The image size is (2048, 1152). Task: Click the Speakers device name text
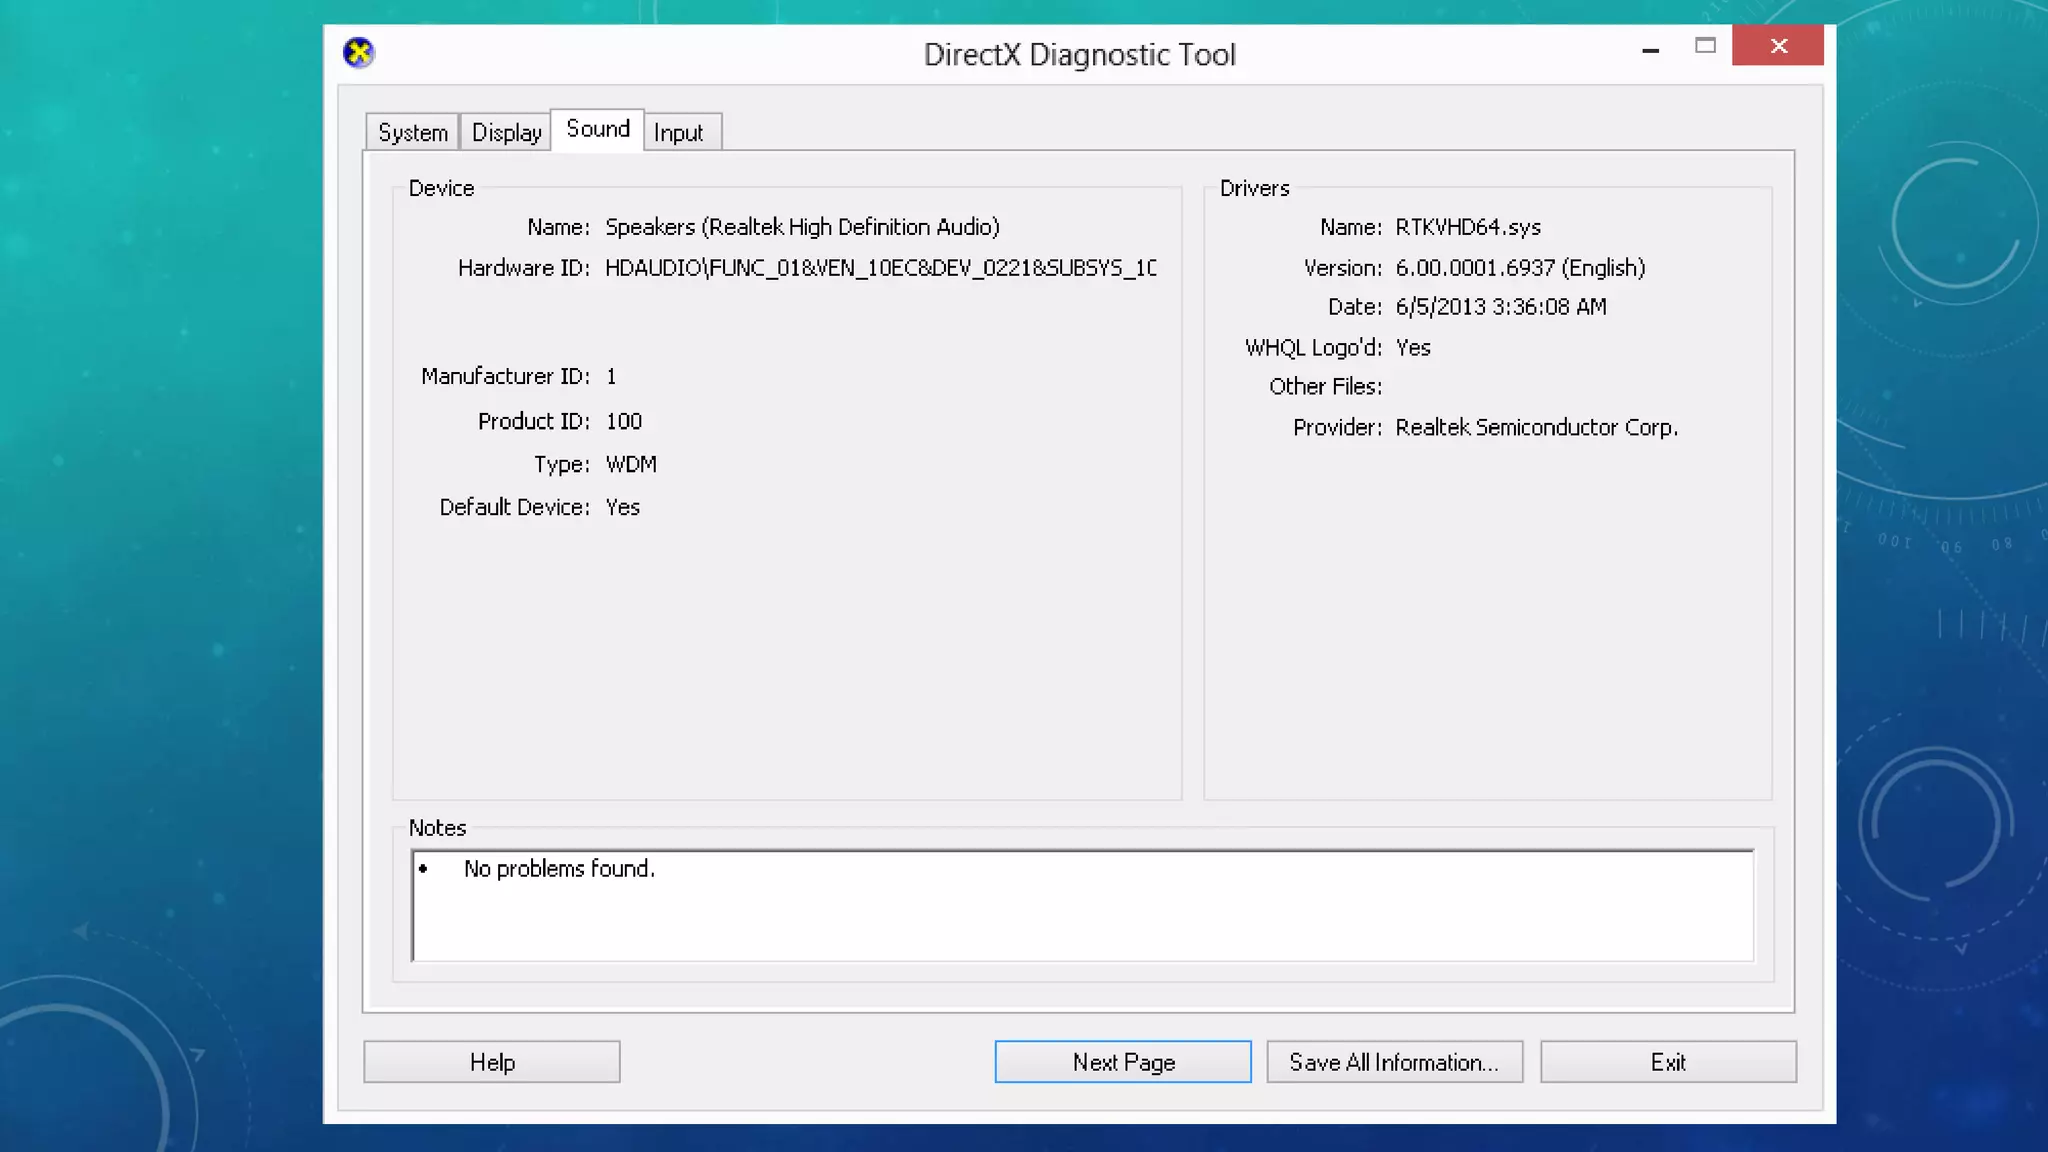pos(802,227)
